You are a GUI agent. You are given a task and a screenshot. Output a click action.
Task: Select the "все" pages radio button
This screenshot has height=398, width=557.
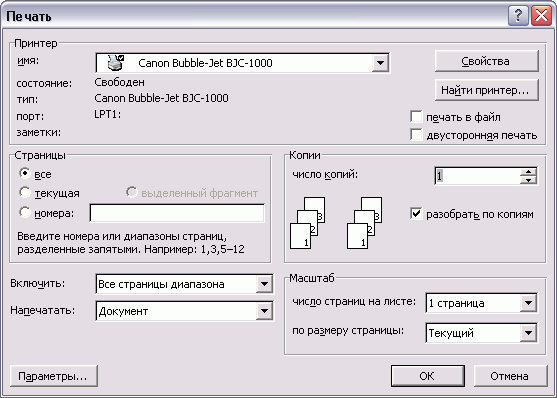pos(25,173)
